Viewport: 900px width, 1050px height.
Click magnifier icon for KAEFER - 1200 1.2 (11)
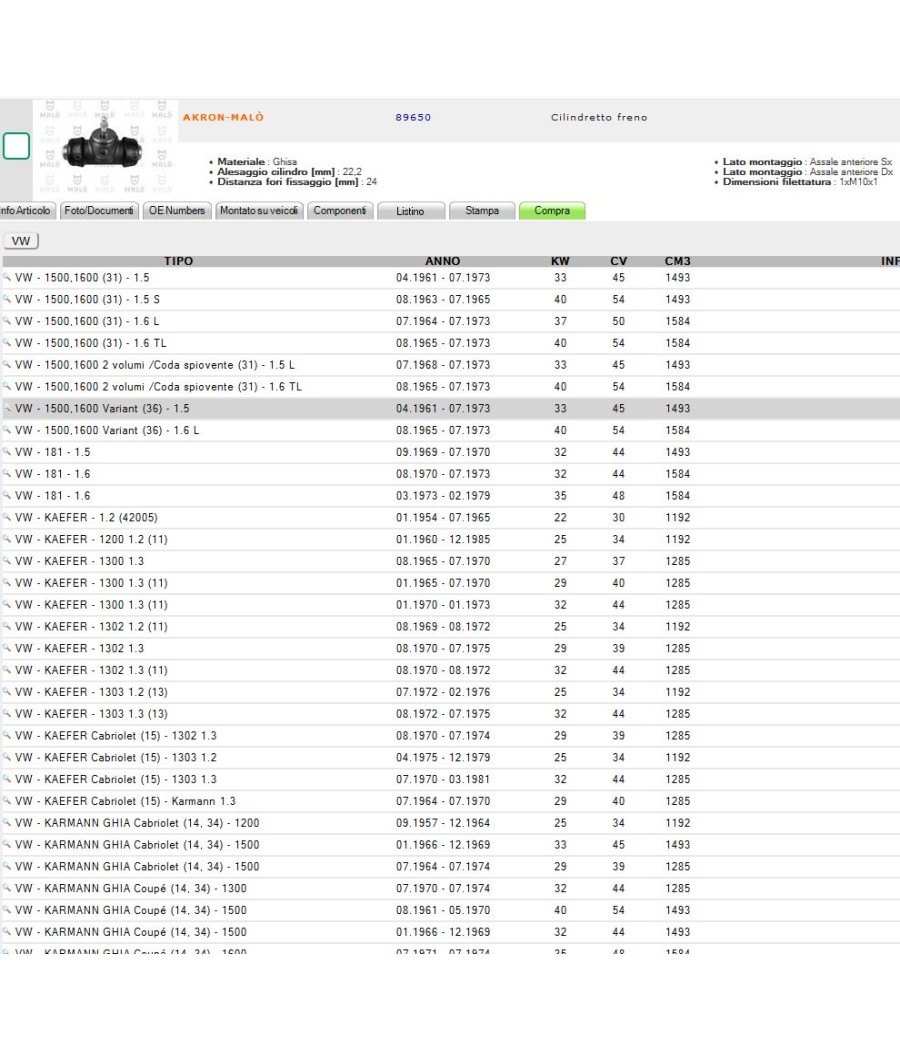coord(7,539)
